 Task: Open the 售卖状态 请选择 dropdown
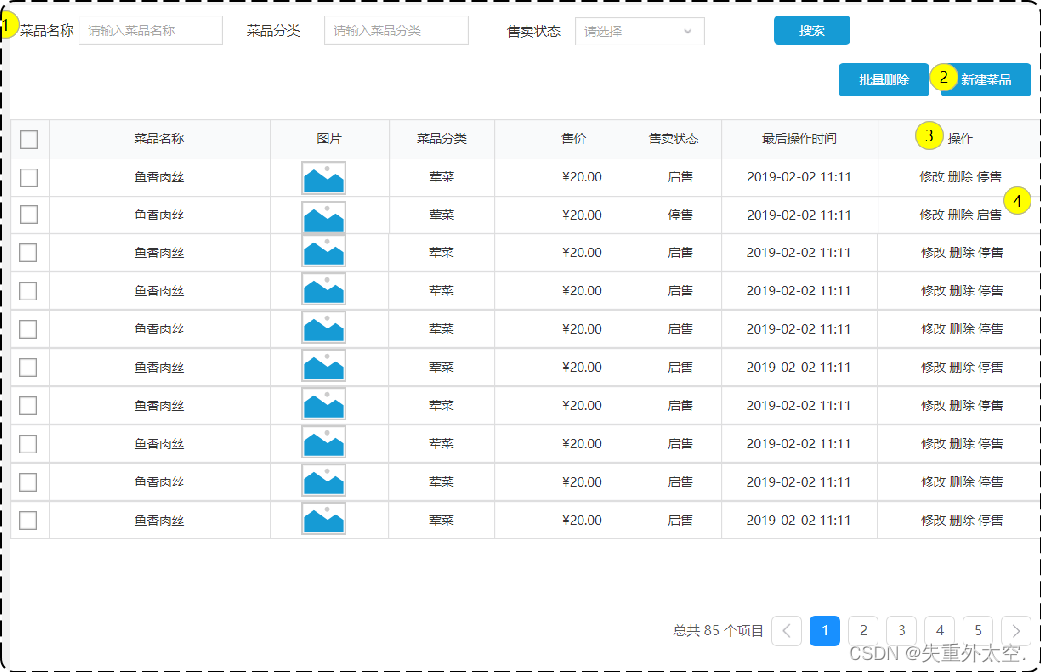(639, 31)
